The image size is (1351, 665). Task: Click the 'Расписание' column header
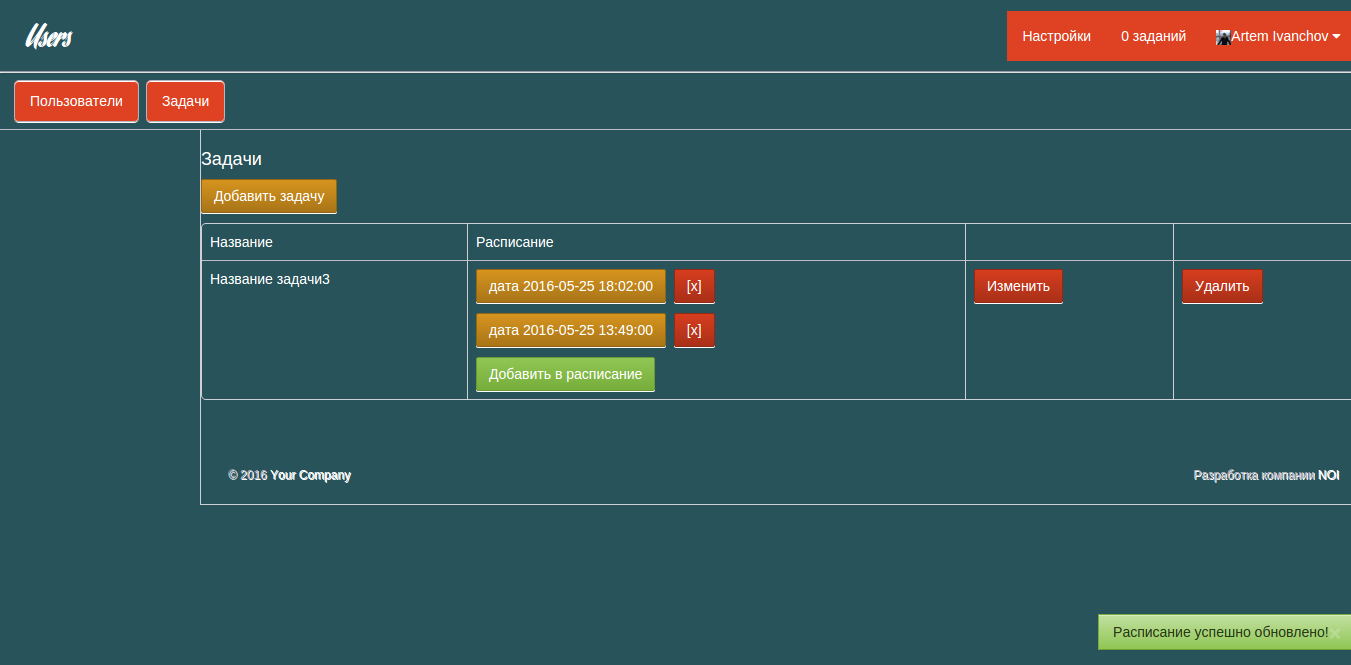tap(515, 242)
